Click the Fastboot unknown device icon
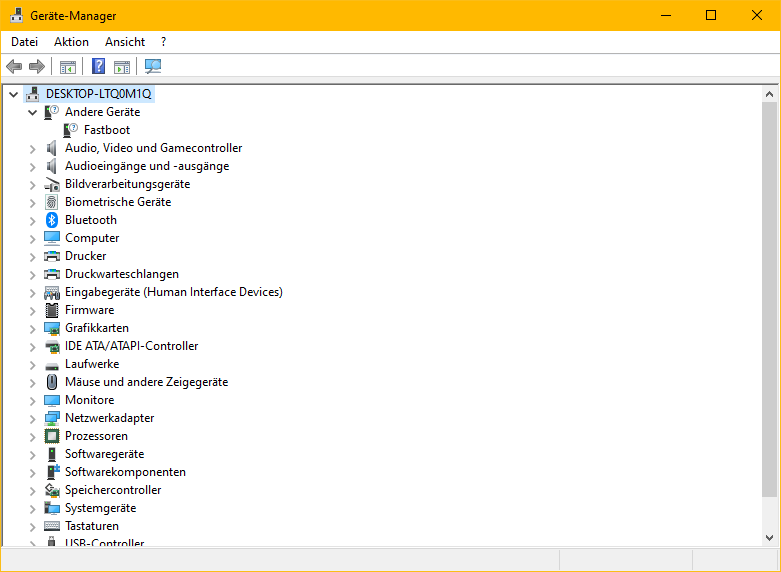Viewport: 781px width, 572px height. coord(70,130)
